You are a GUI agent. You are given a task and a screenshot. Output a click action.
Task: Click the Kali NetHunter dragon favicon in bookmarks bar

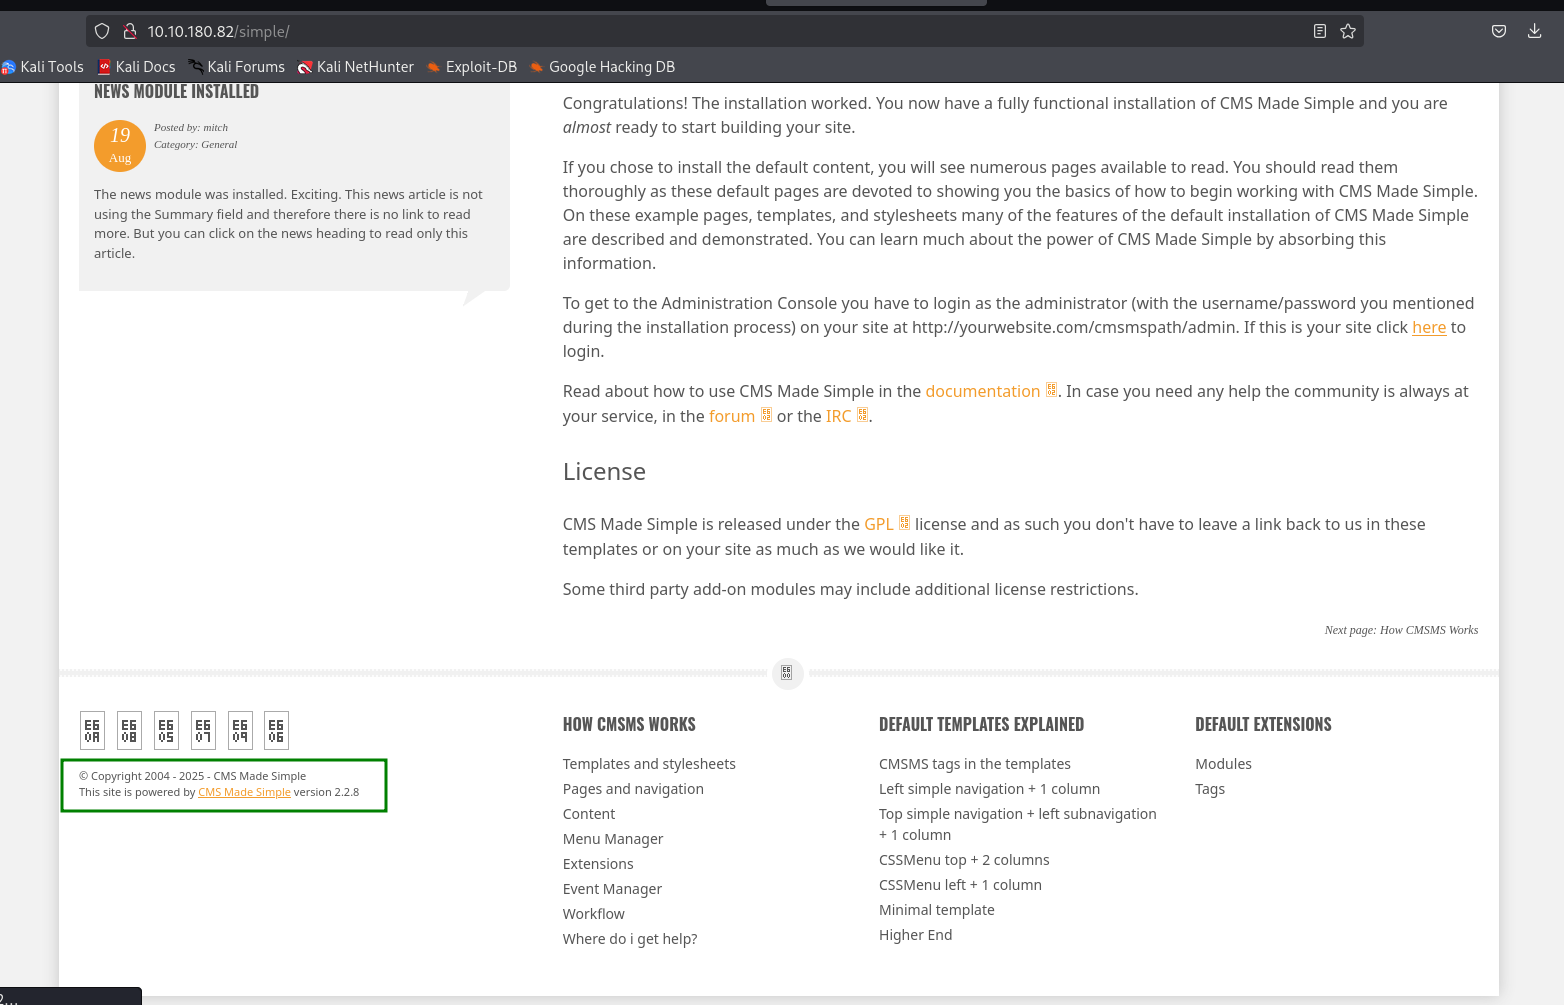point(306,66)
